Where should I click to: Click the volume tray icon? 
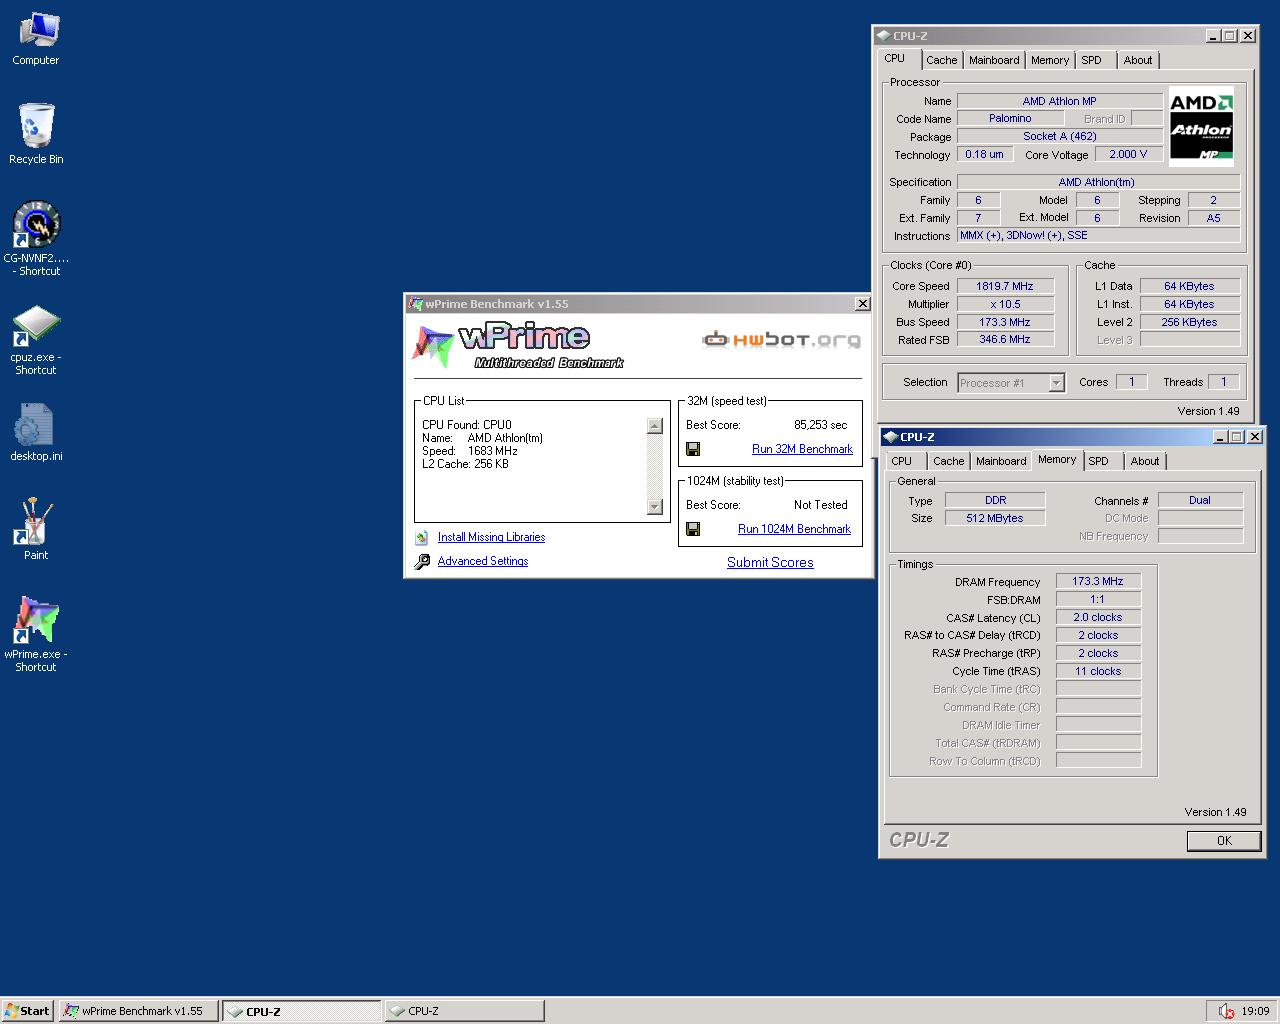coord(1226,1011)
